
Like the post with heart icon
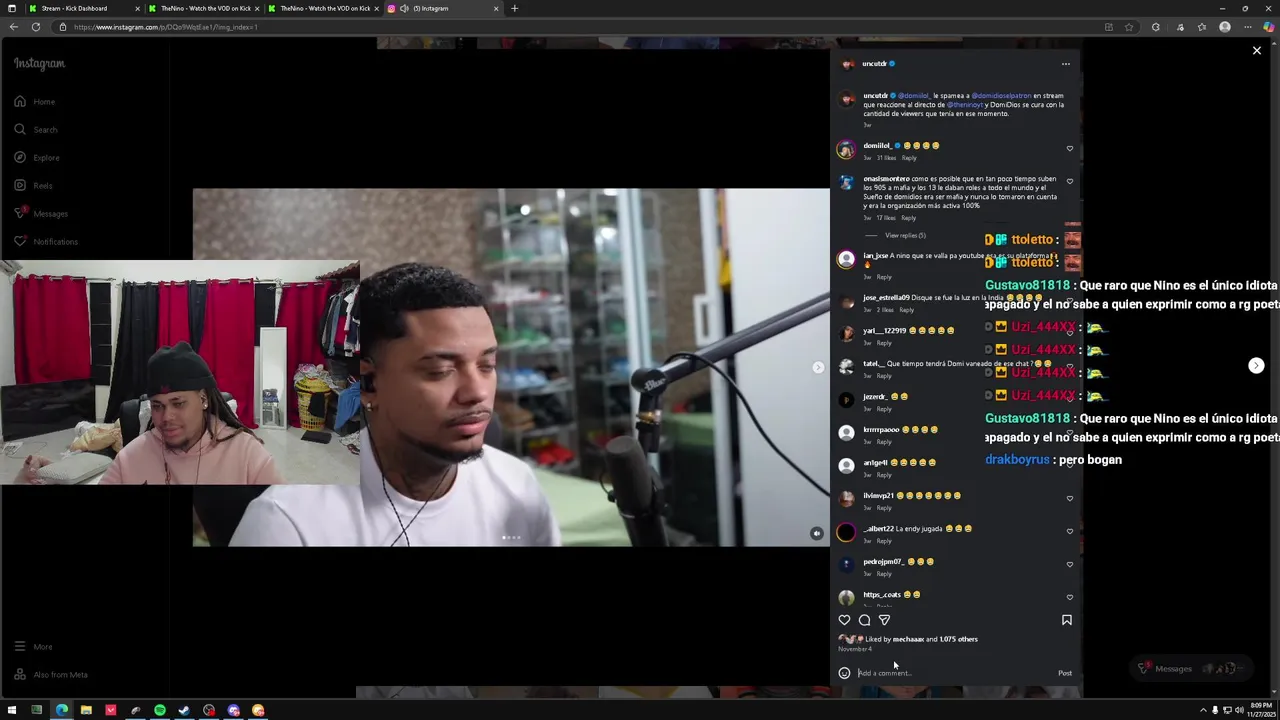844,620
